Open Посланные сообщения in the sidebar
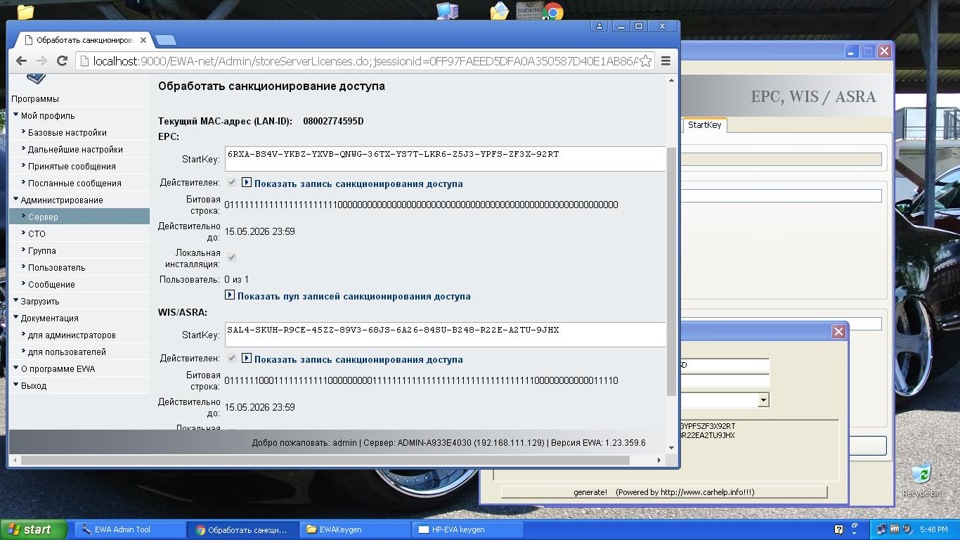 (x=75, y=183)
